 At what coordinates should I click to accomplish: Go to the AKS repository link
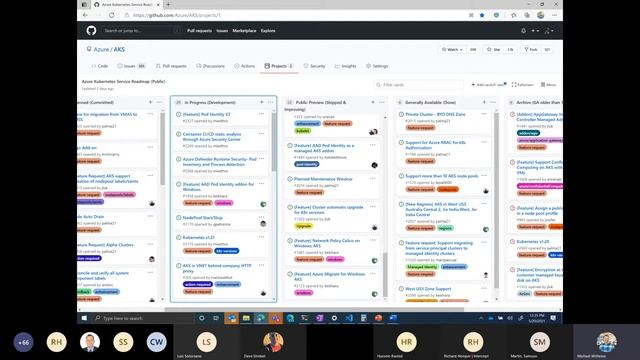pos(119,49)
